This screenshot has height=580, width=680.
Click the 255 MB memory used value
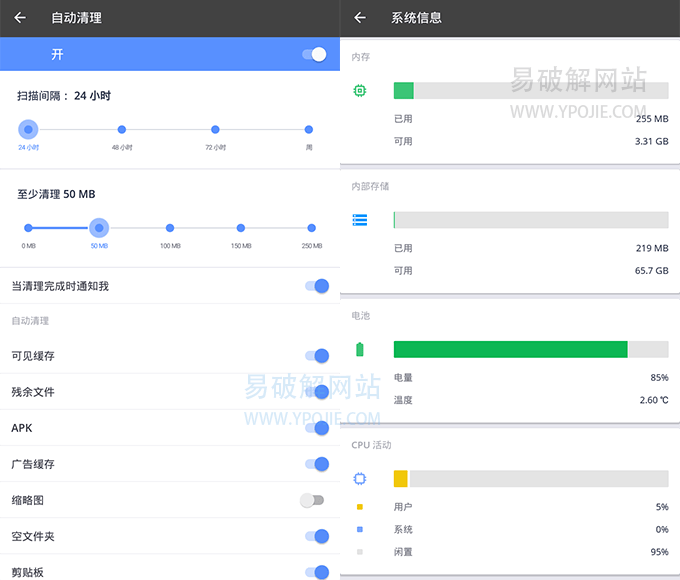coord(652,118)
